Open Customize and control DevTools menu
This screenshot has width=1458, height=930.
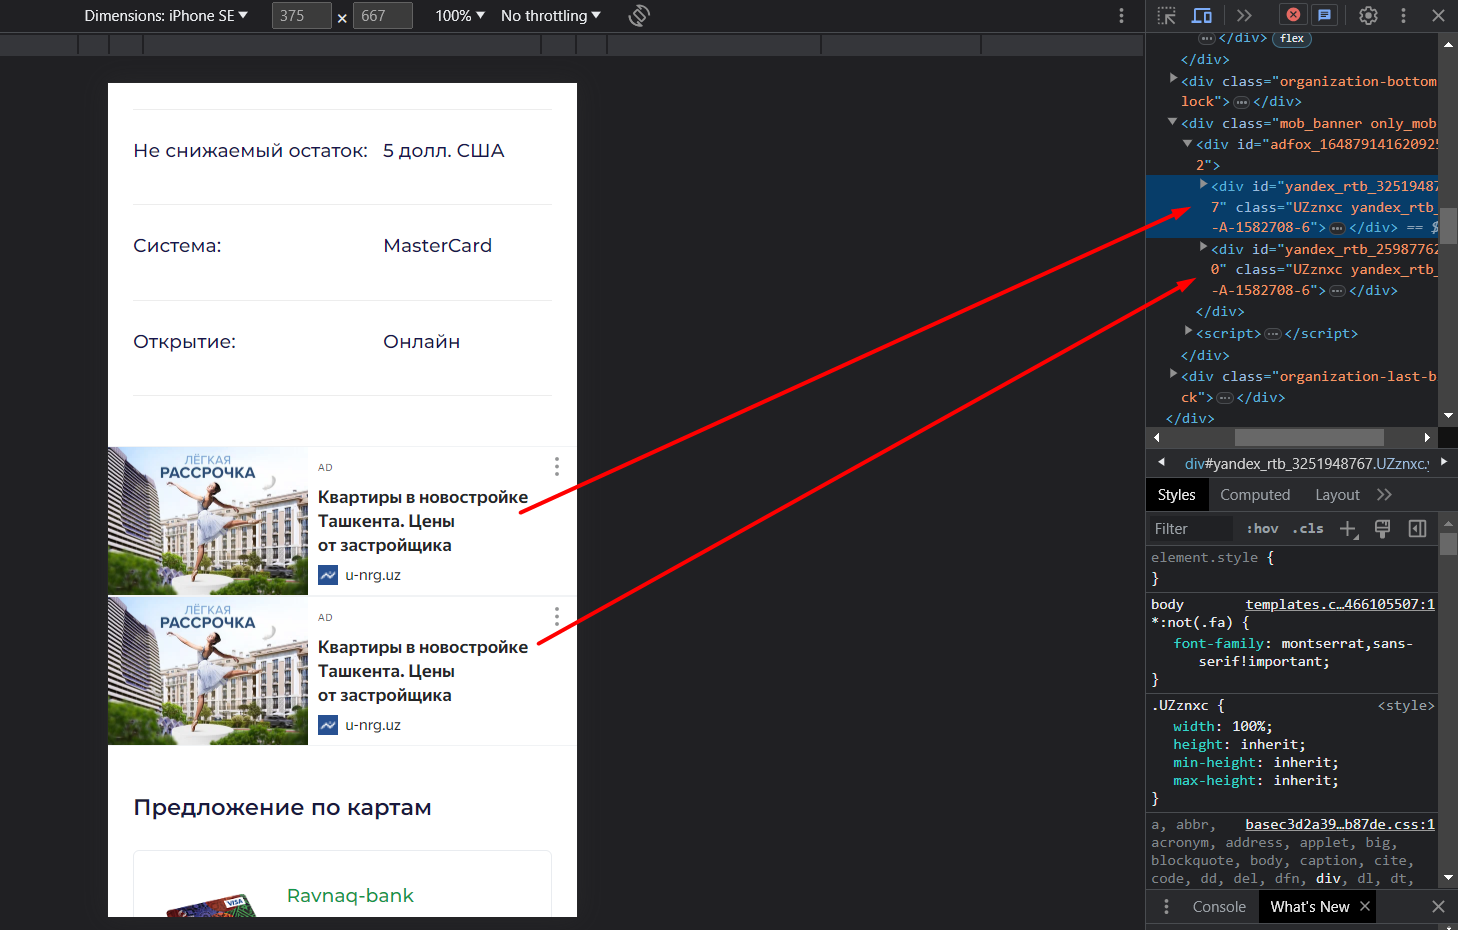coord(1403,15)
